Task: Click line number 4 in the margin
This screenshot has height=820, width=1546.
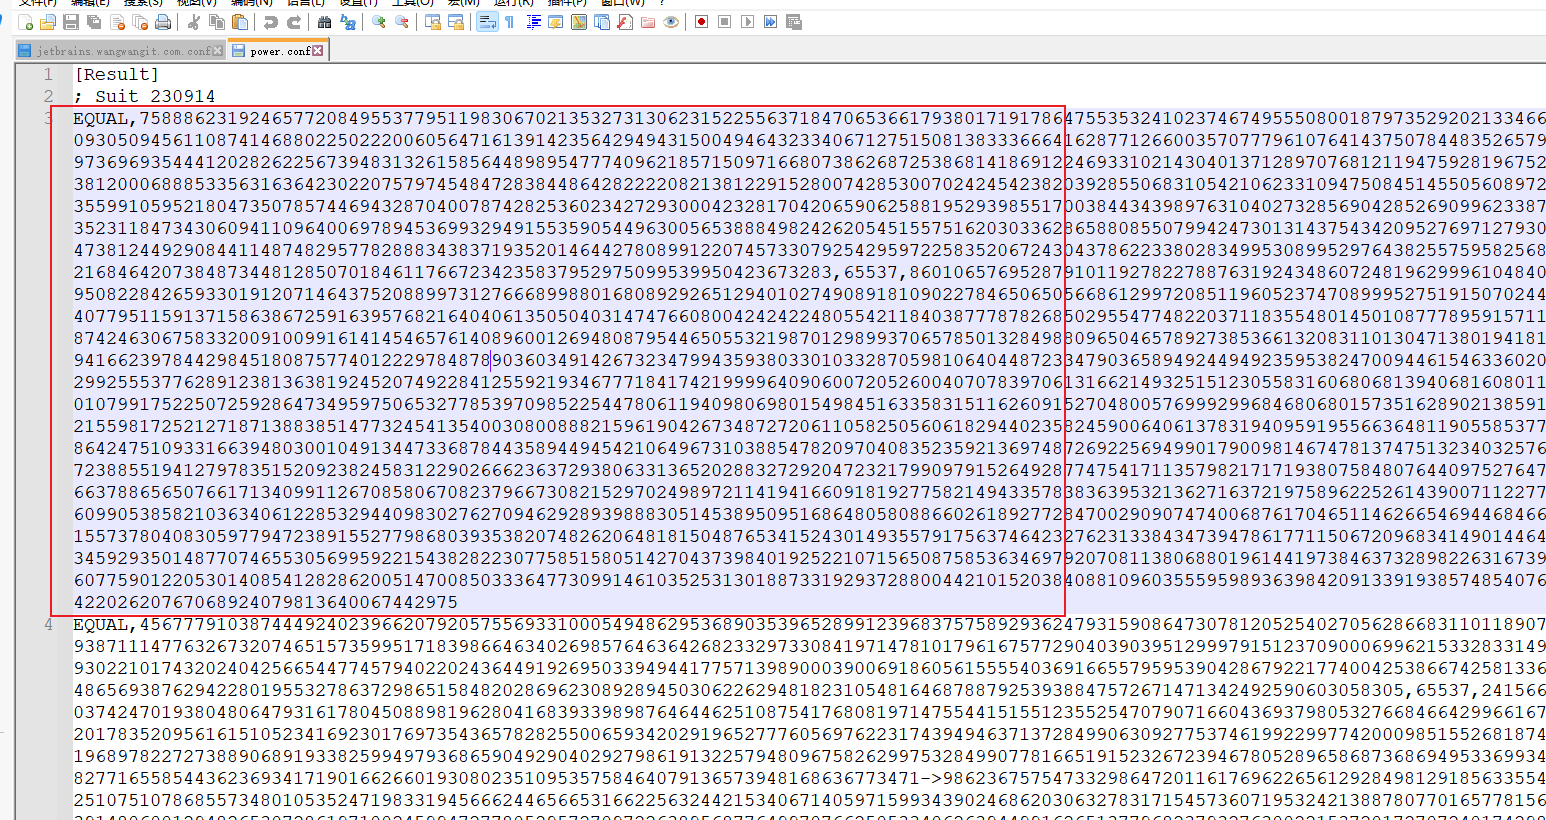Action: (x=48, y=625)
